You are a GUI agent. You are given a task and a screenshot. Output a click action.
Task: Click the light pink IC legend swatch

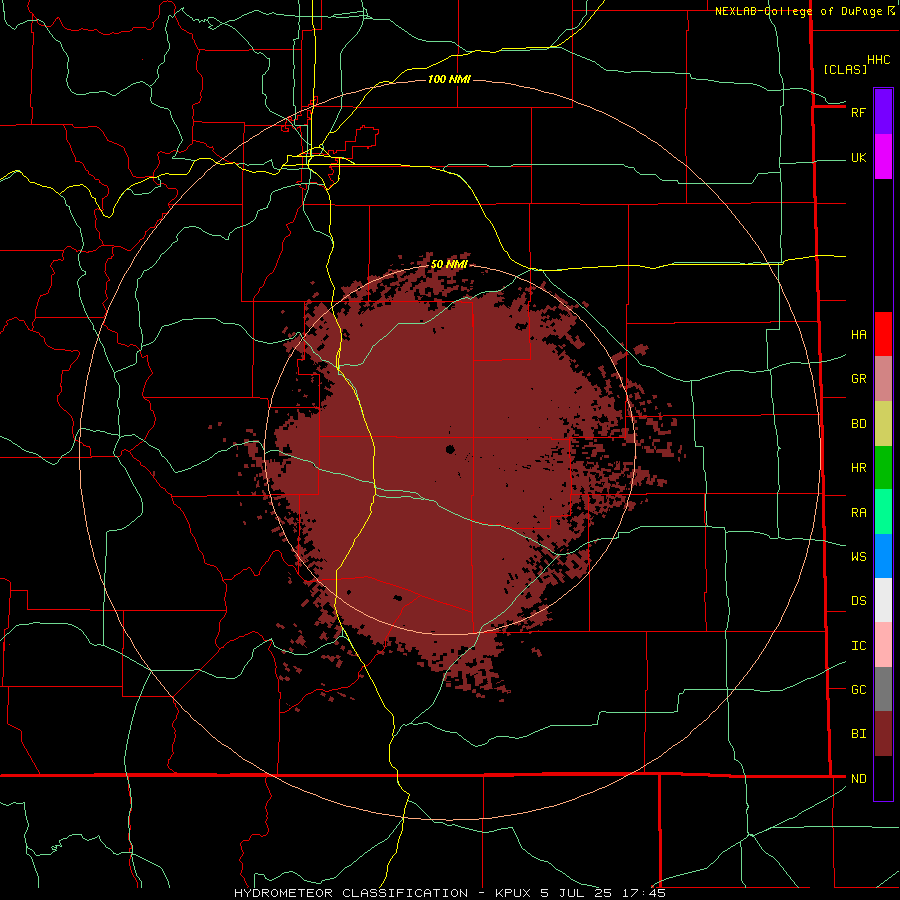click(883, 645)
